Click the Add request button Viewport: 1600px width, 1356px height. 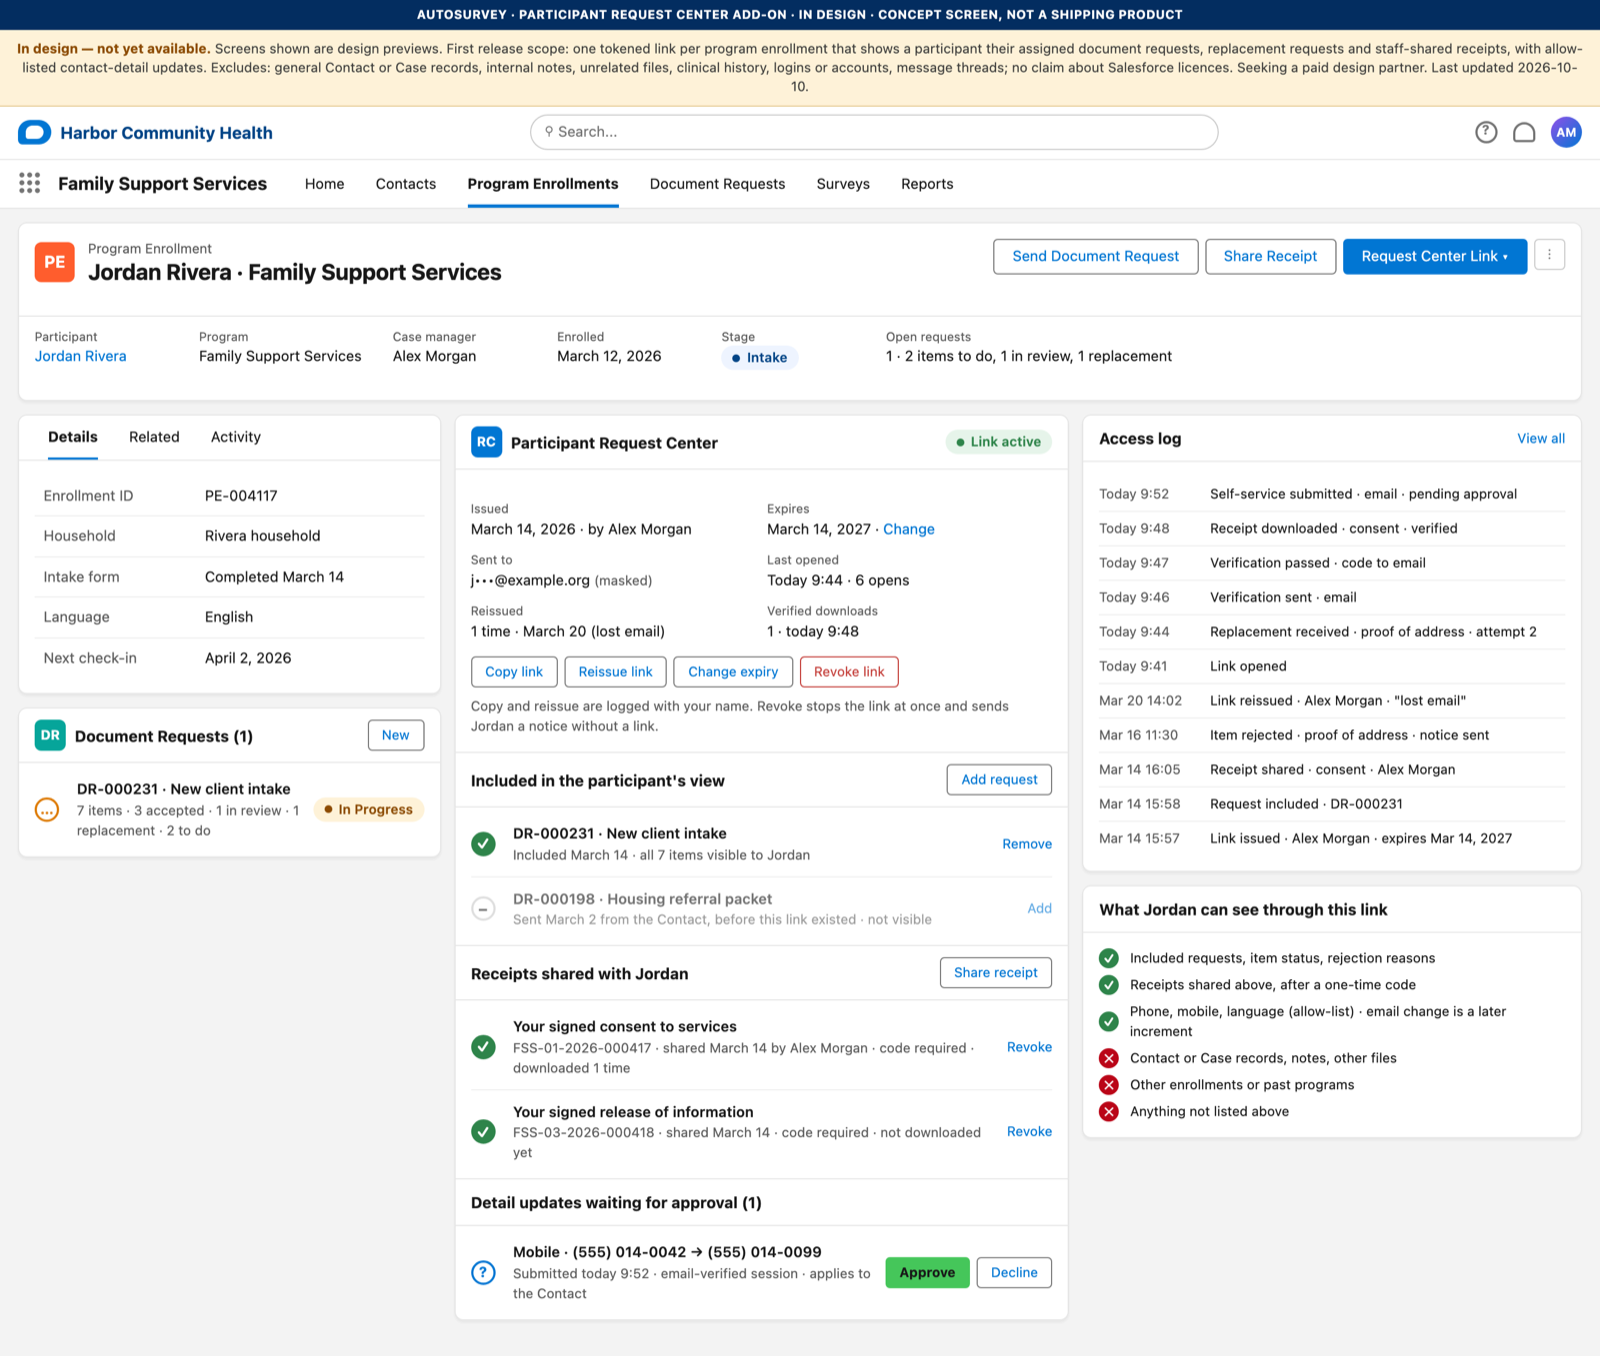pyautogui.click(x=999, y=779)
